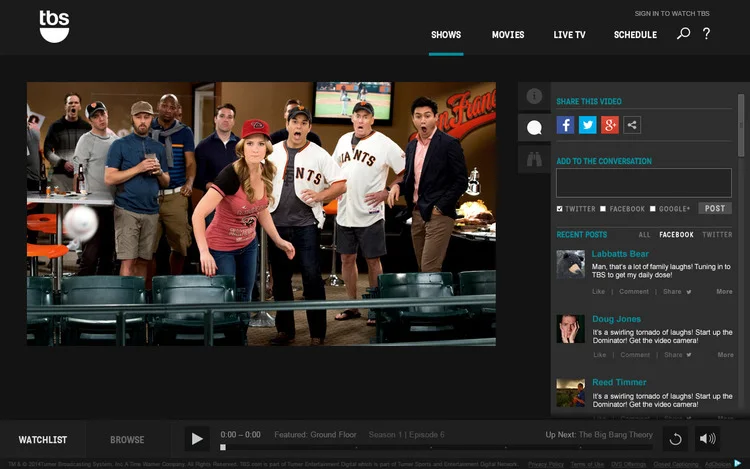
Task: Like the Labbatts Bear post
Action: click(x=598, y=292)
